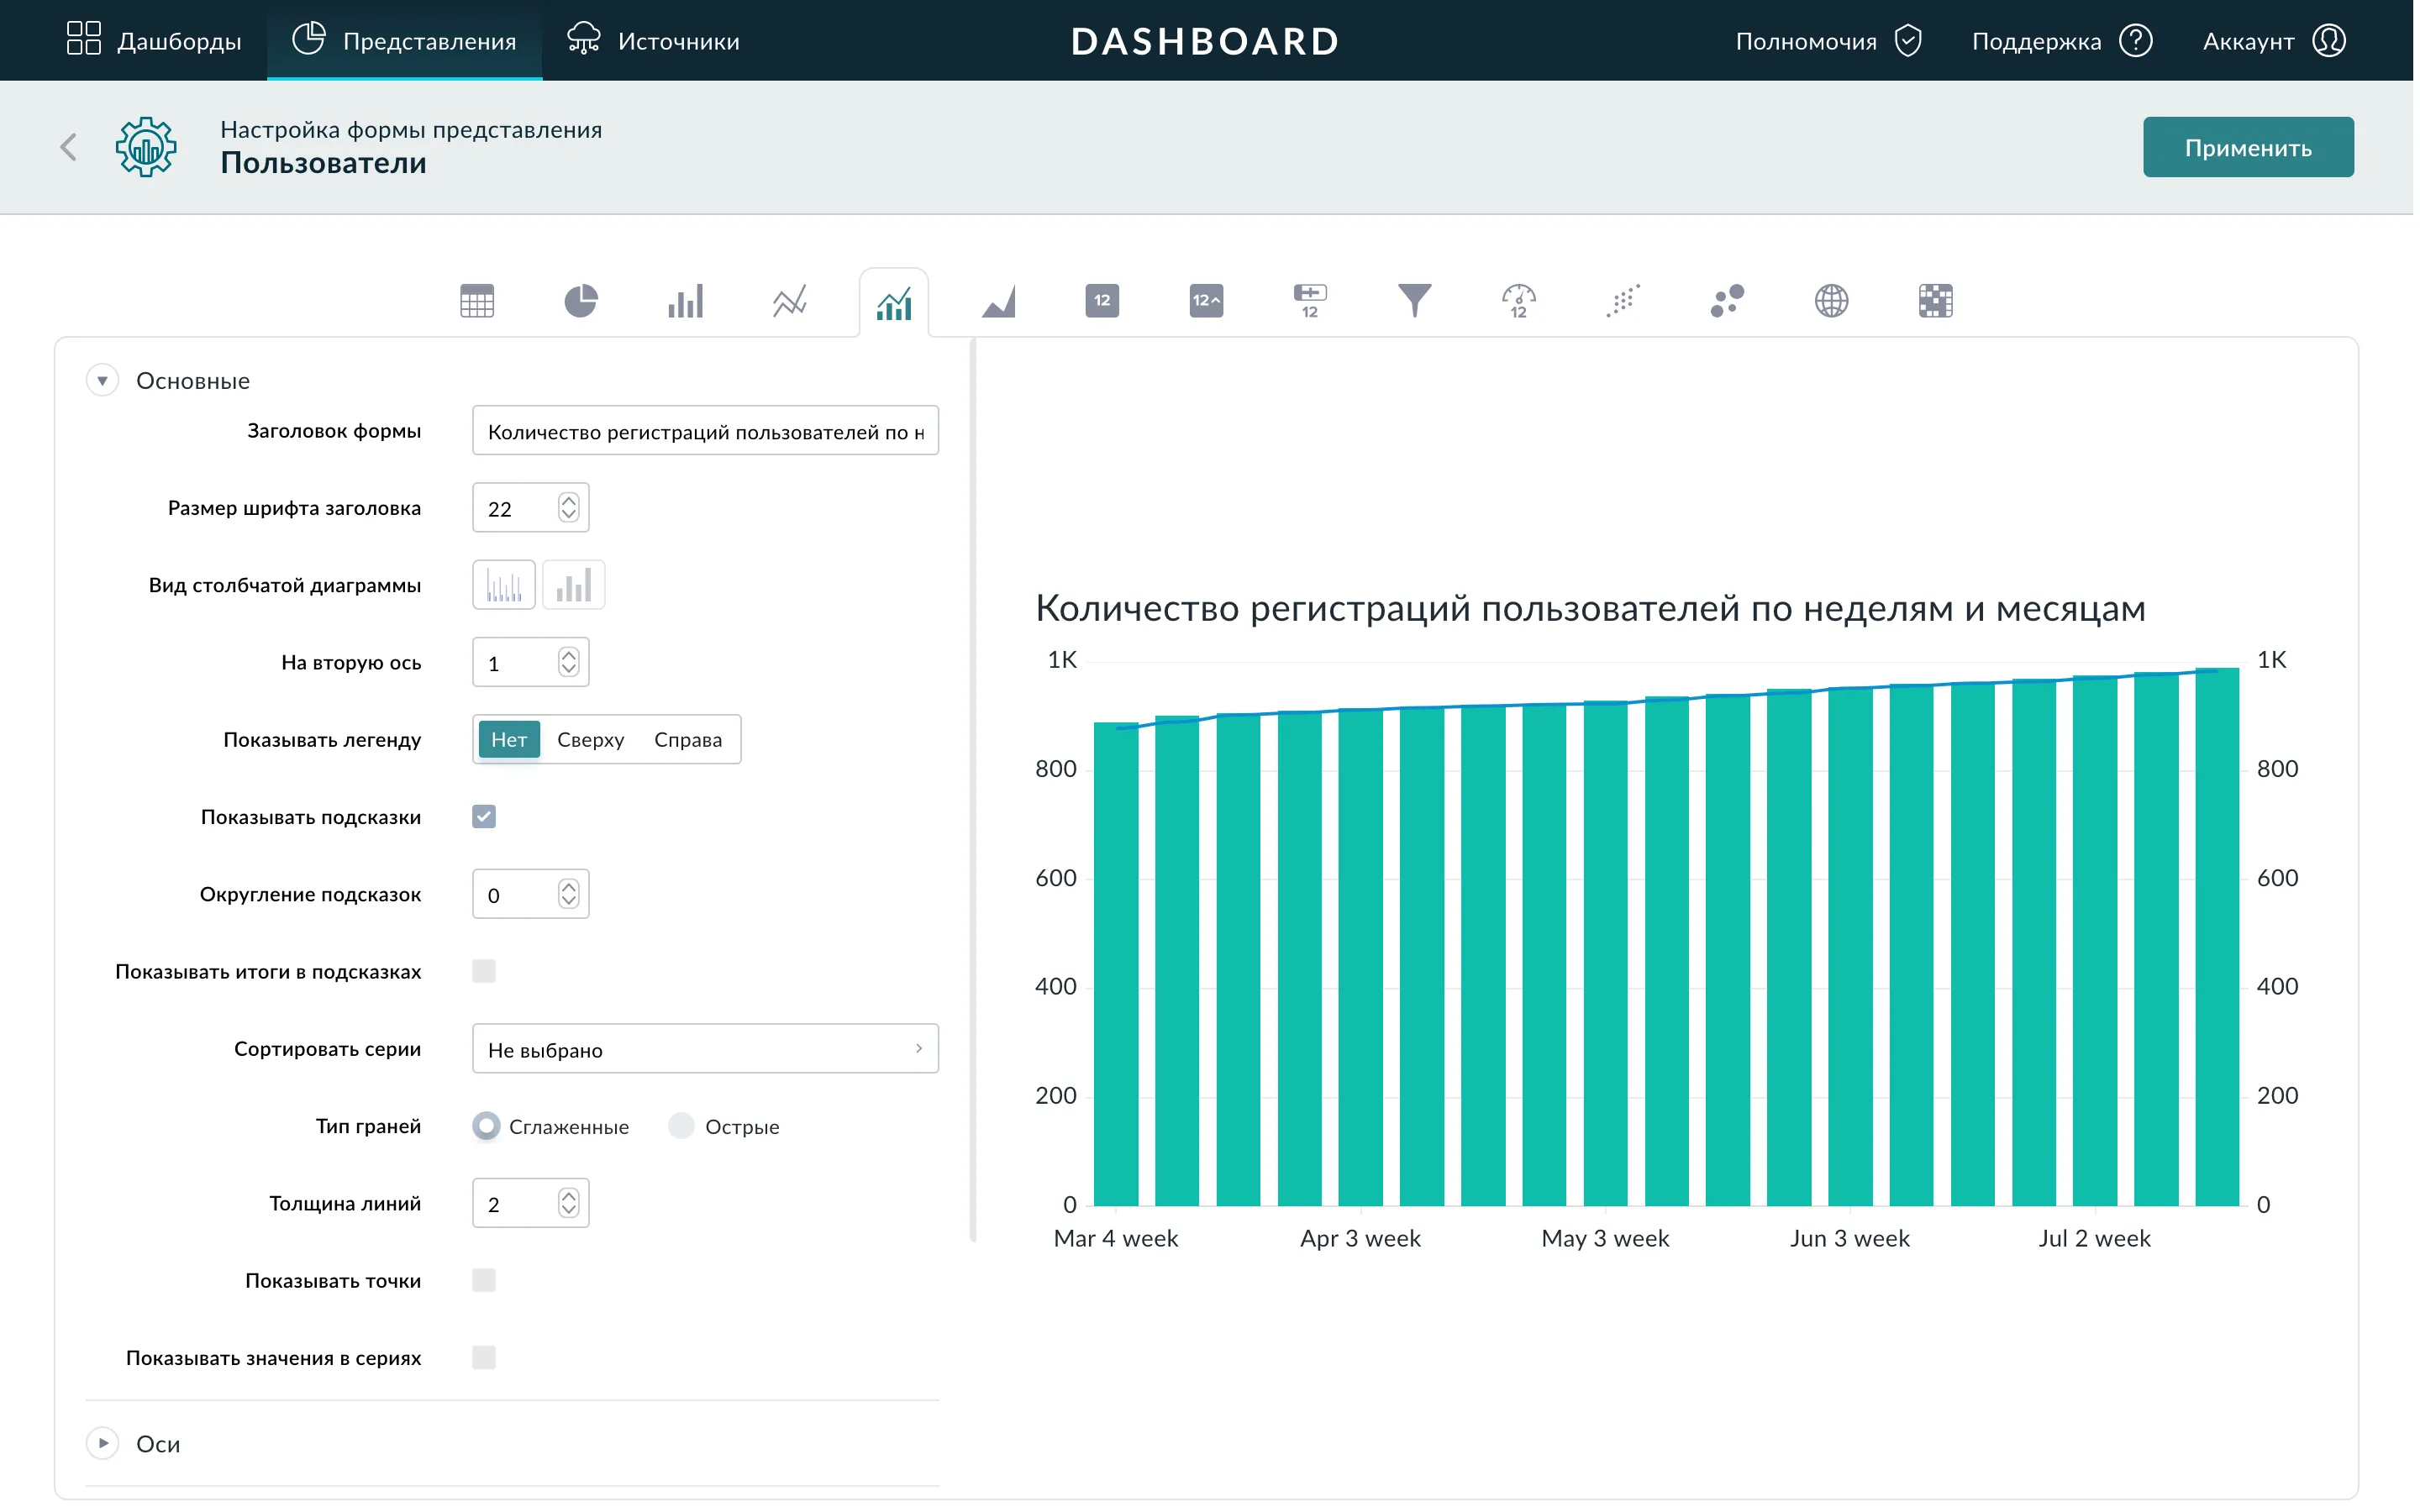Set legend position to Справа
Image resolution: width=2420 pixels, height=1512 pixels.
click(x=688, y=740)
